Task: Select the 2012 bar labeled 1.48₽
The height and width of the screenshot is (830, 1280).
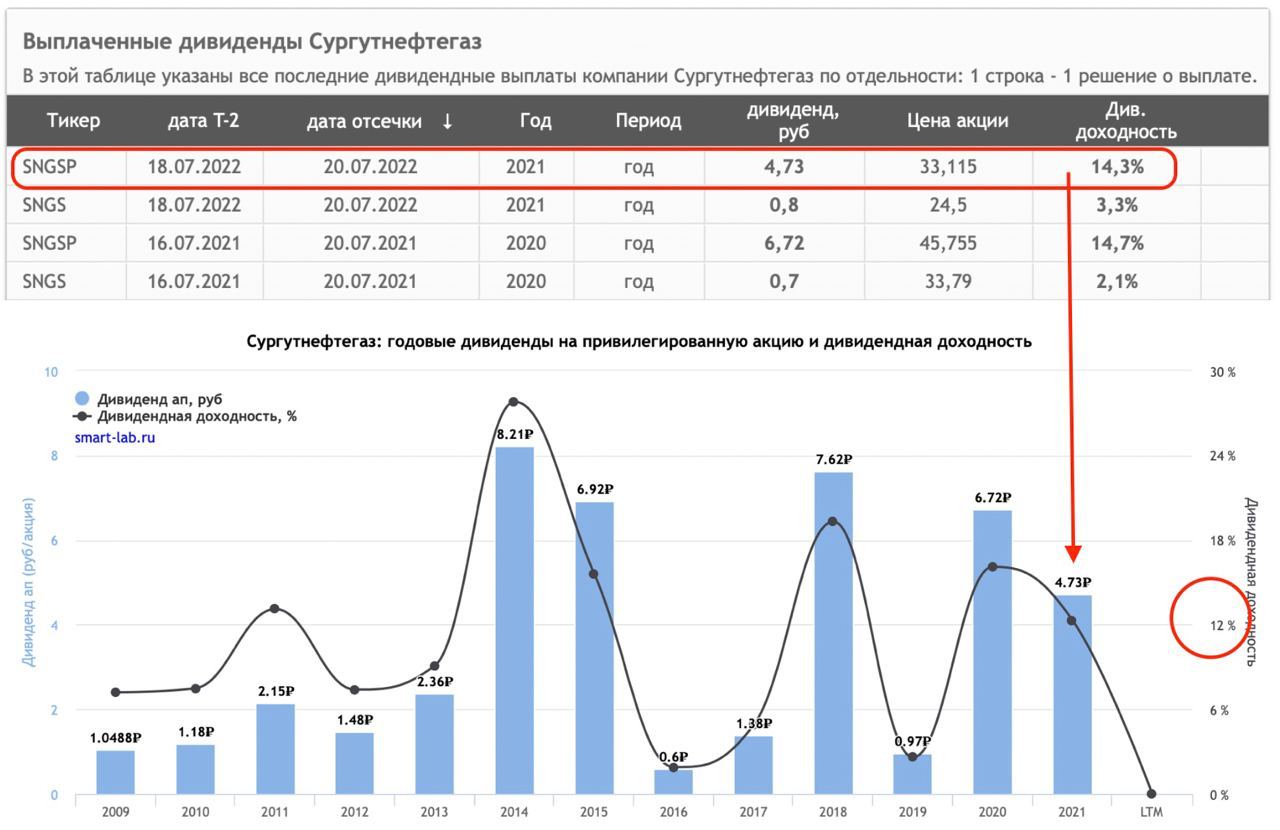Action: [354, 764]
